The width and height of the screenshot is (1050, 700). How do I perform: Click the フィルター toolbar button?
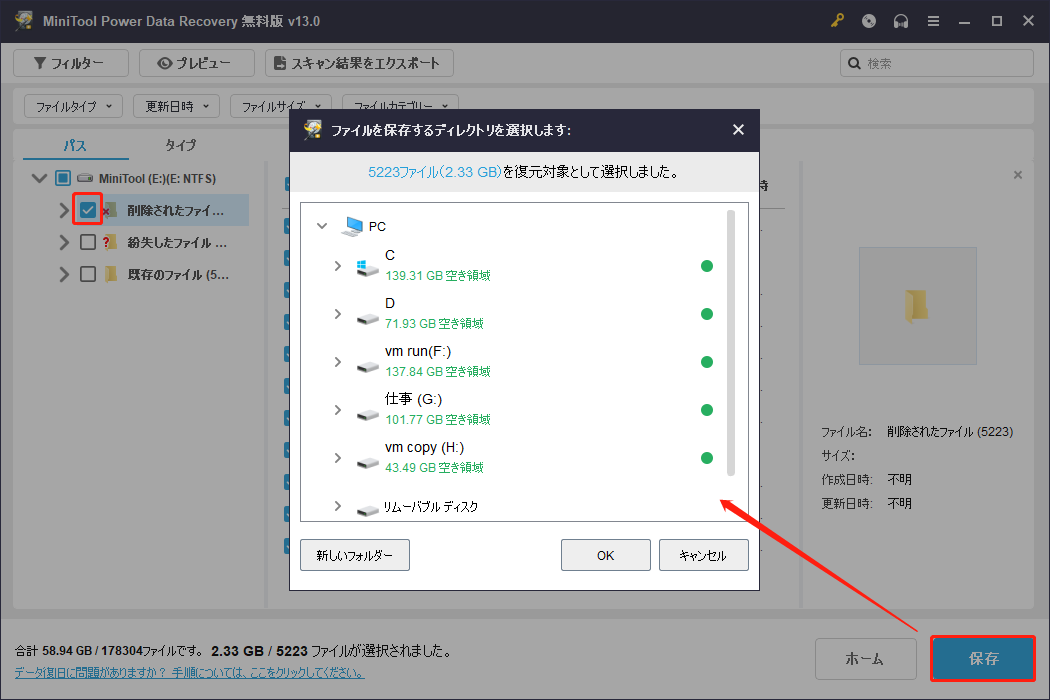click(x=71, y=63)
